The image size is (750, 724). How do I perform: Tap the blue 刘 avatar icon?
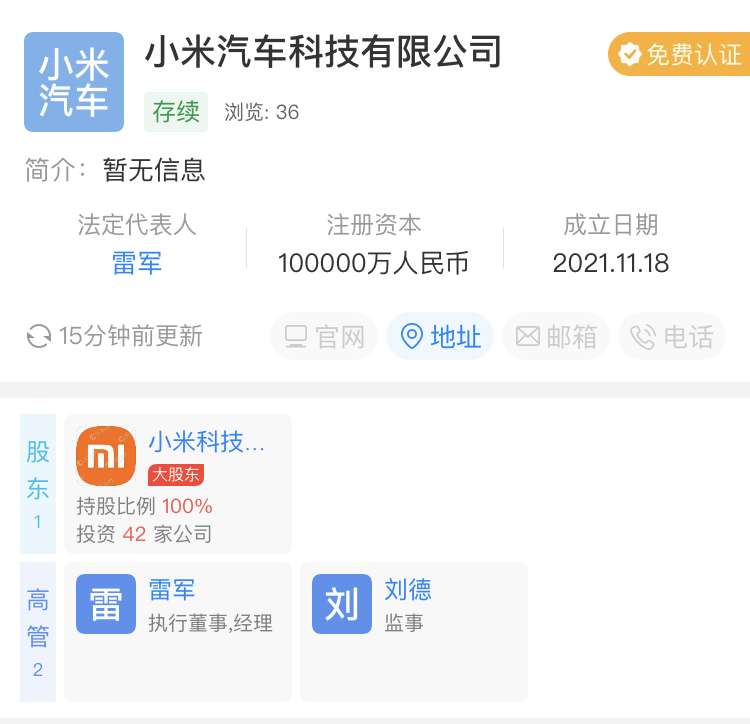(x=342, y=604)
